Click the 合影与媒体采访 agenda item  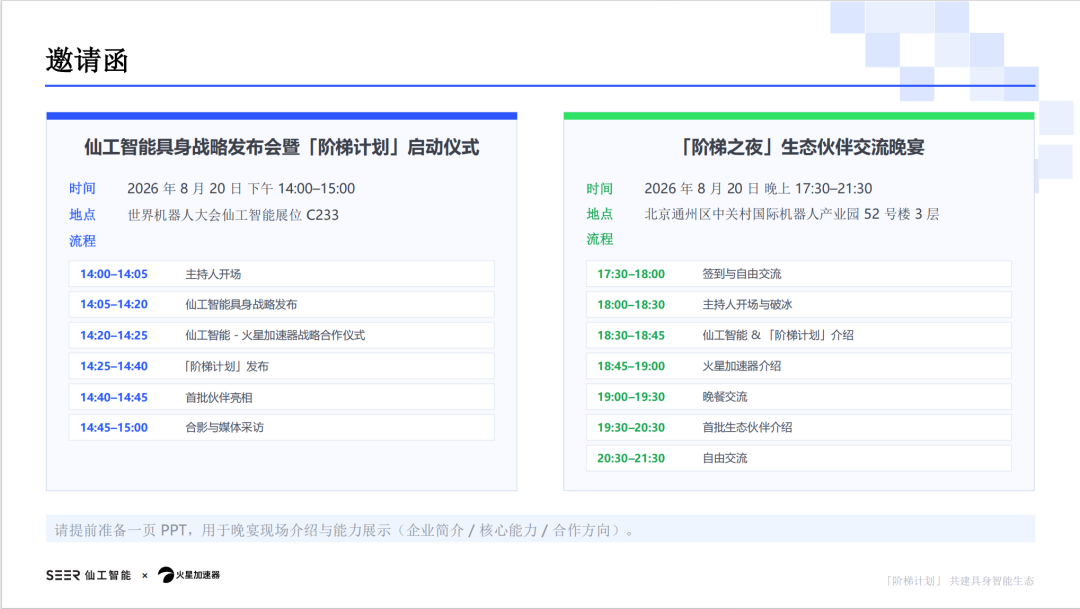(225, 428)
